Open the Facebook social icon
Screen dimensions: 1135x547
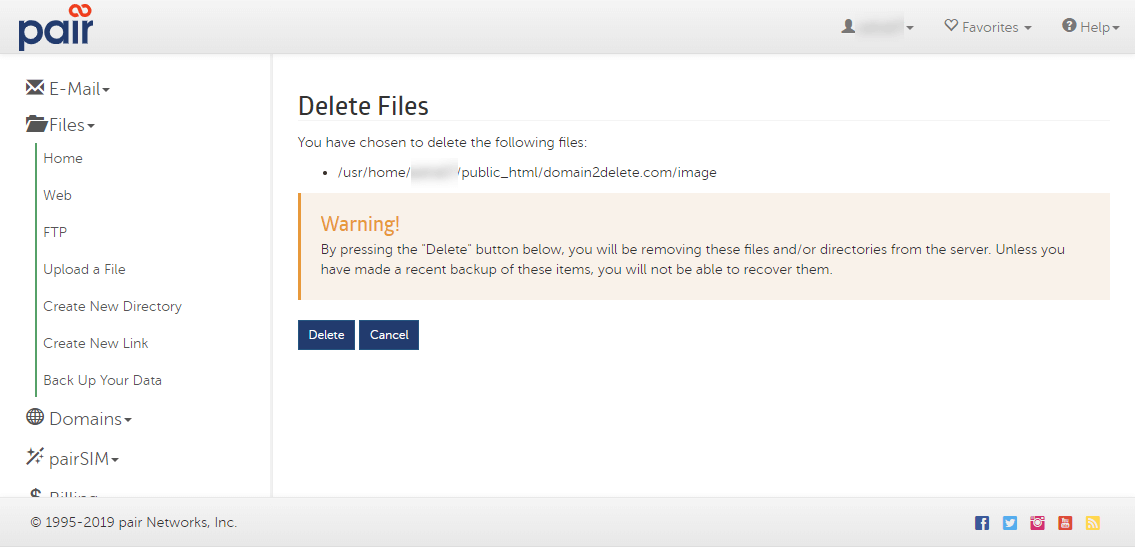[982, 523]
